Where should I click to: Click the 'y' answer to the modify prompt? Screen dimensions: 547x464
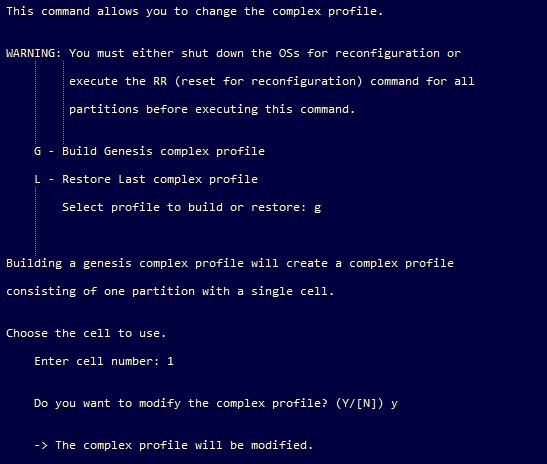(x=394, y=404)
